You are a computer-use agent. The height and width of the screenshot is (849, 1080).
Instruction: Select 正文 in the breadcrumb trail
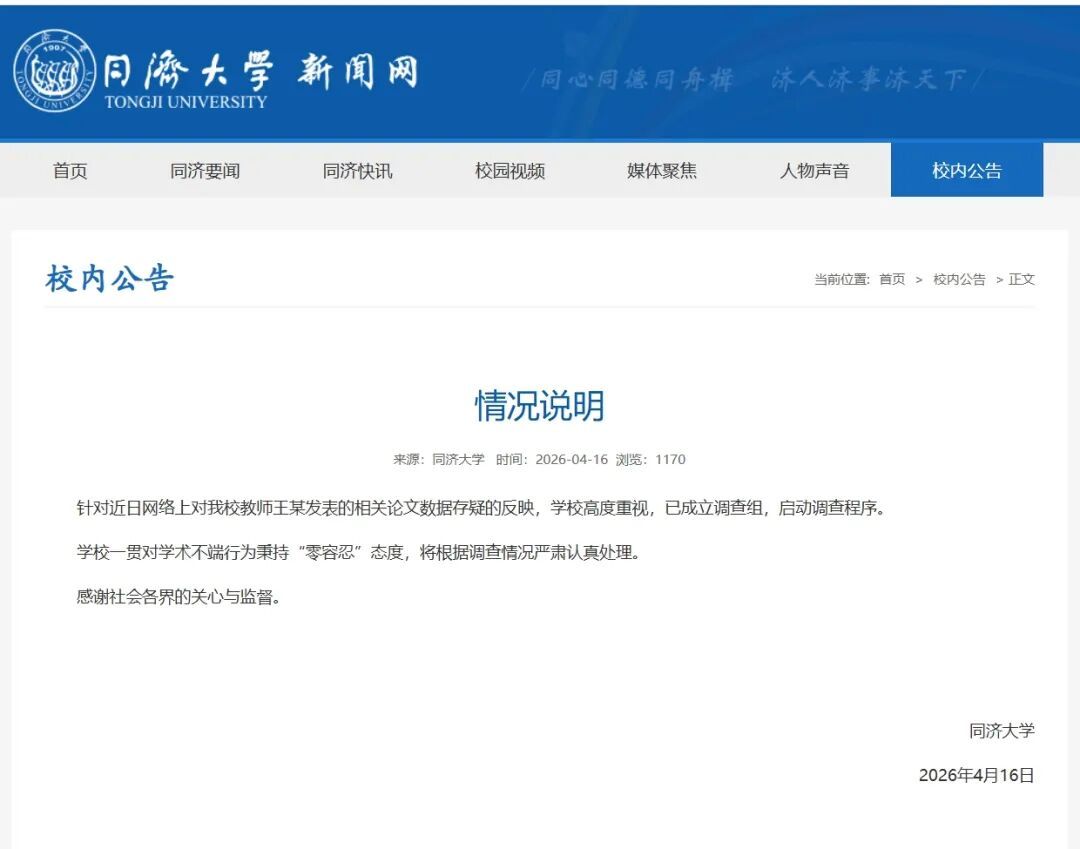(x=1021, y=280)
